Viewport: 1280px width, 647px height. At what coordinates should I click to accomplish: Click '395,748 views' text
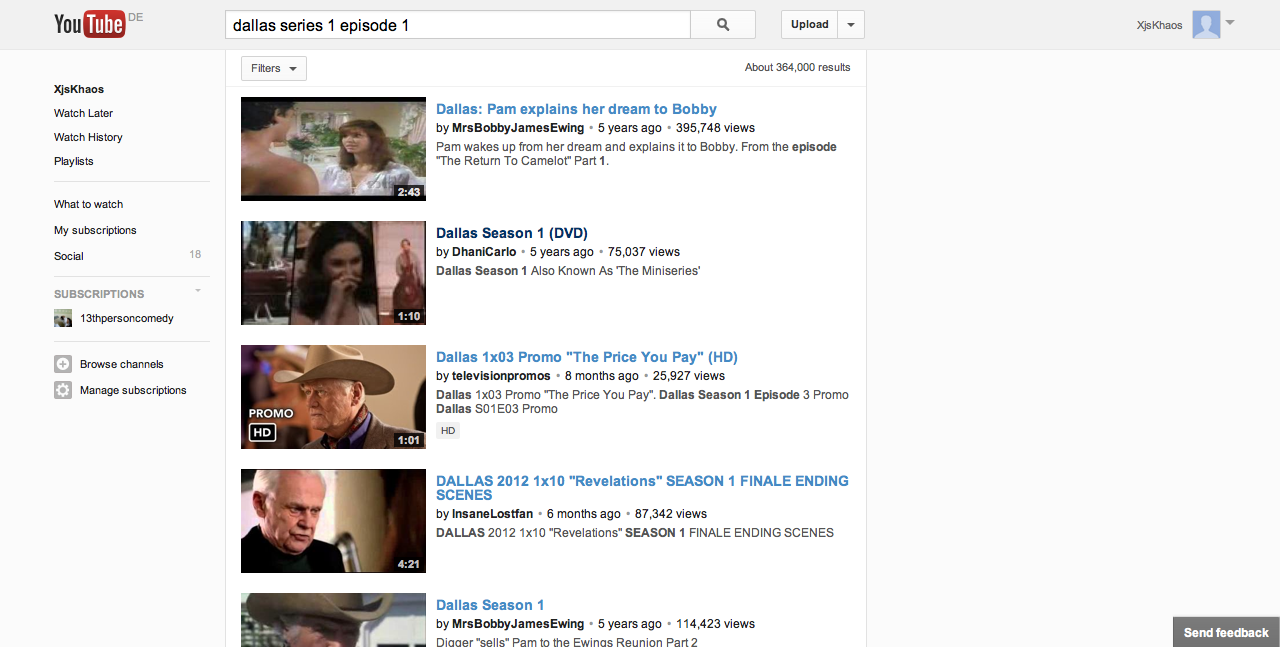tap(715, 128)
